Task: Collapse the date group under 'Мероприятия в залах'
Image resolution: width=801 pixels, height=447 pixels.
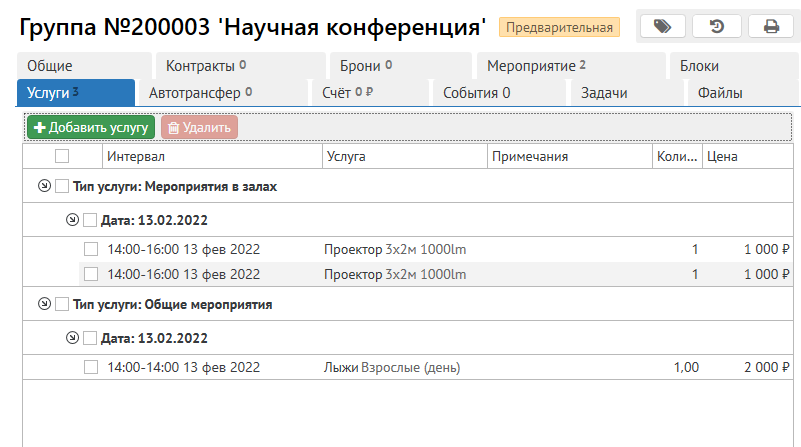Action: [71, 220]
